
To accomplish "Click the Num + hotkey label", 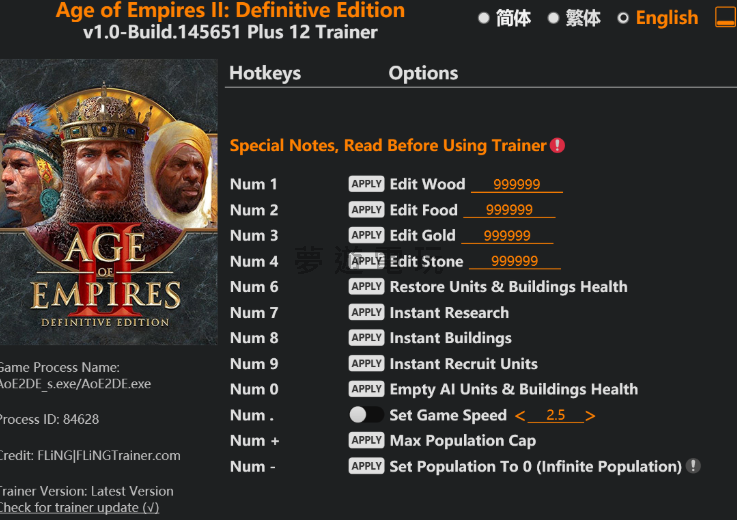I will coord(254,441).
